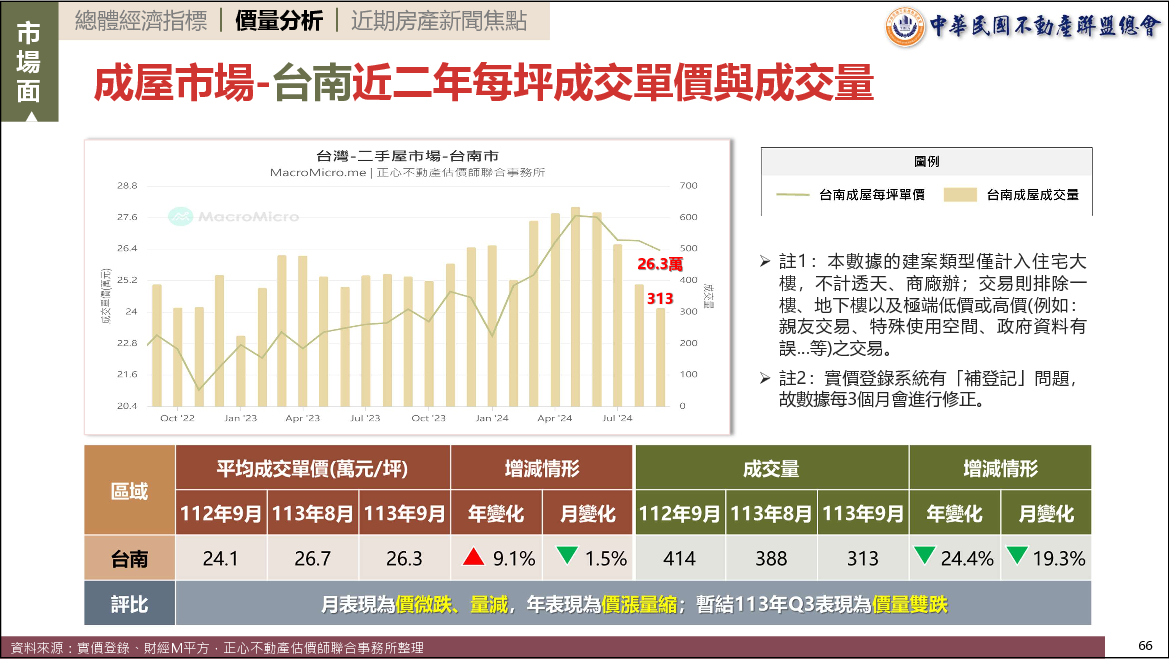
Task: Click the MacroMicro watermark logo in chart
Action: (180, 216)
